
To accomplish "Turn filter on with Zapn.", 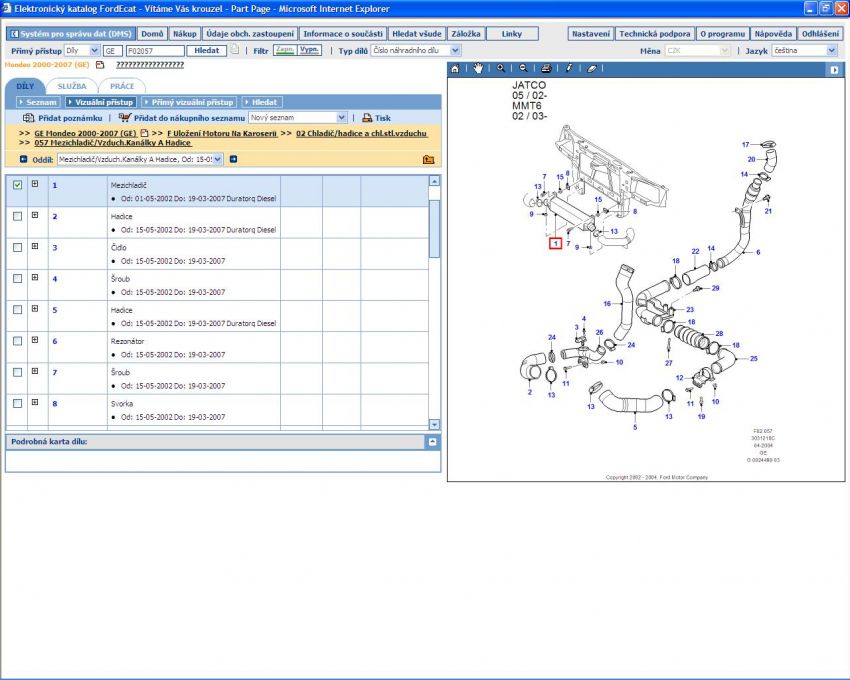I will click(x=284, y=50).
